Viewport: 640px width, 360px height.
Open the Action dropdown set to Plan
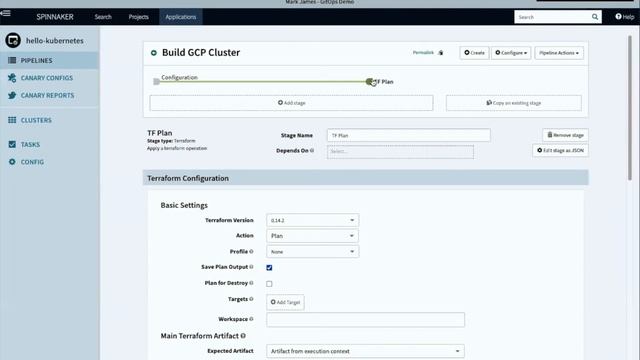(313, 236)
